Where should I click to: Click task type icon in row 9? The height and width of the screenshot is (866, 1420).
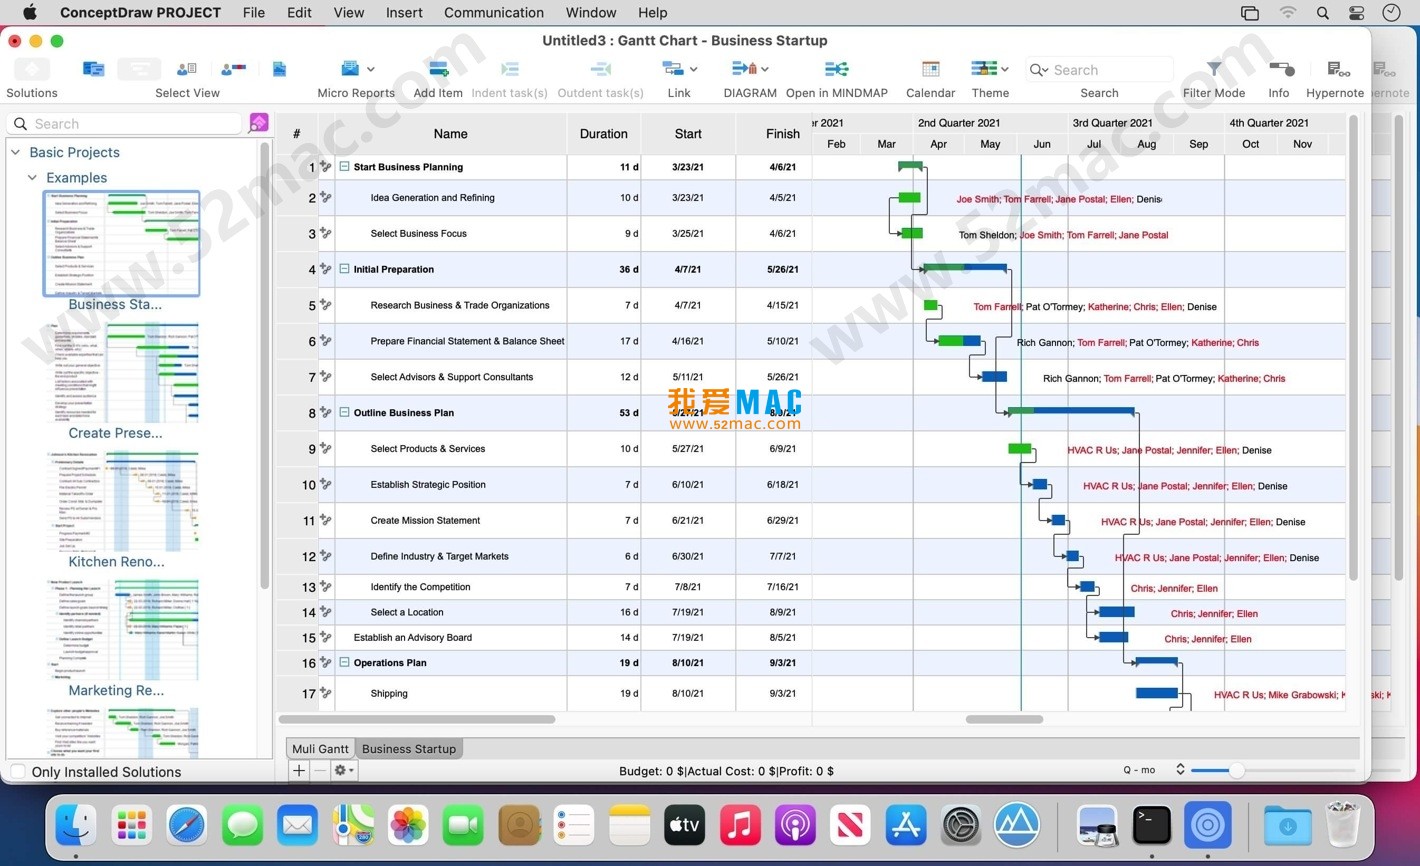click(x=325, y=449)
